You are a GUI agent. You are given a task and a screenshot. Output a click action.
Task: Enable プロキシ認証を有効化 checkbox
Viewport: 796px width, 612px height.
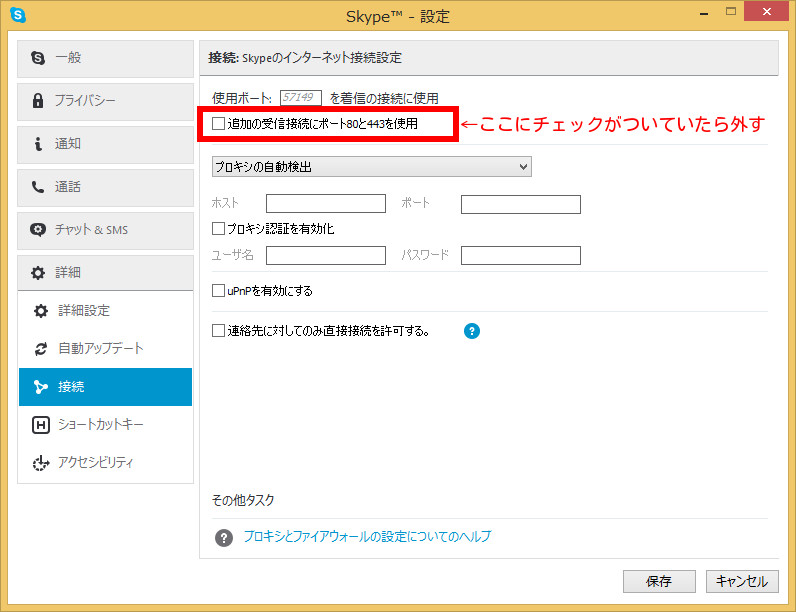coord(218,228)
